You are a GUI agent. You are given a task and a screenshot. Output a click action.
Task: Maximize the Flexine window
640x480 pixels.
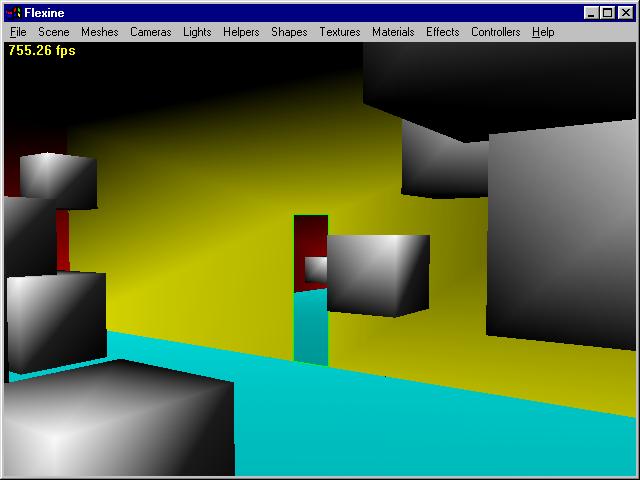pos(607,13)
